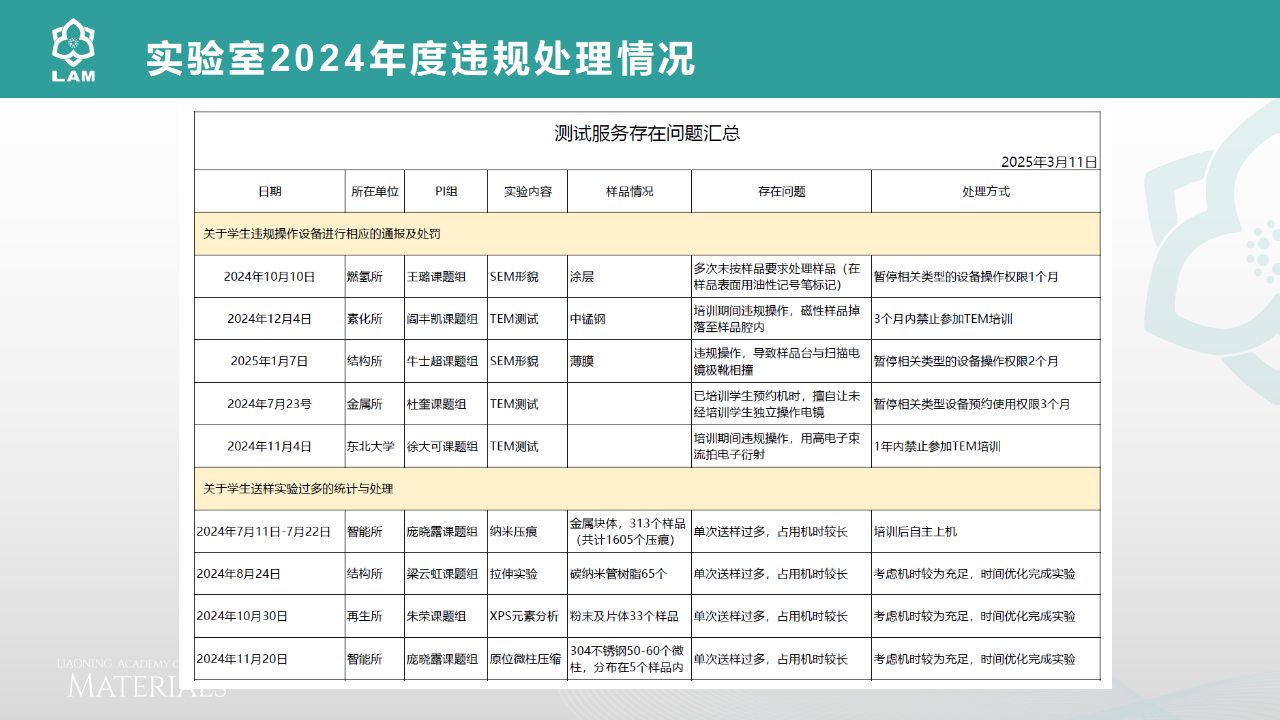Select date cell 2024年10月10日
This screenshot has height=720, width=1280.
(x=269, y=277)
